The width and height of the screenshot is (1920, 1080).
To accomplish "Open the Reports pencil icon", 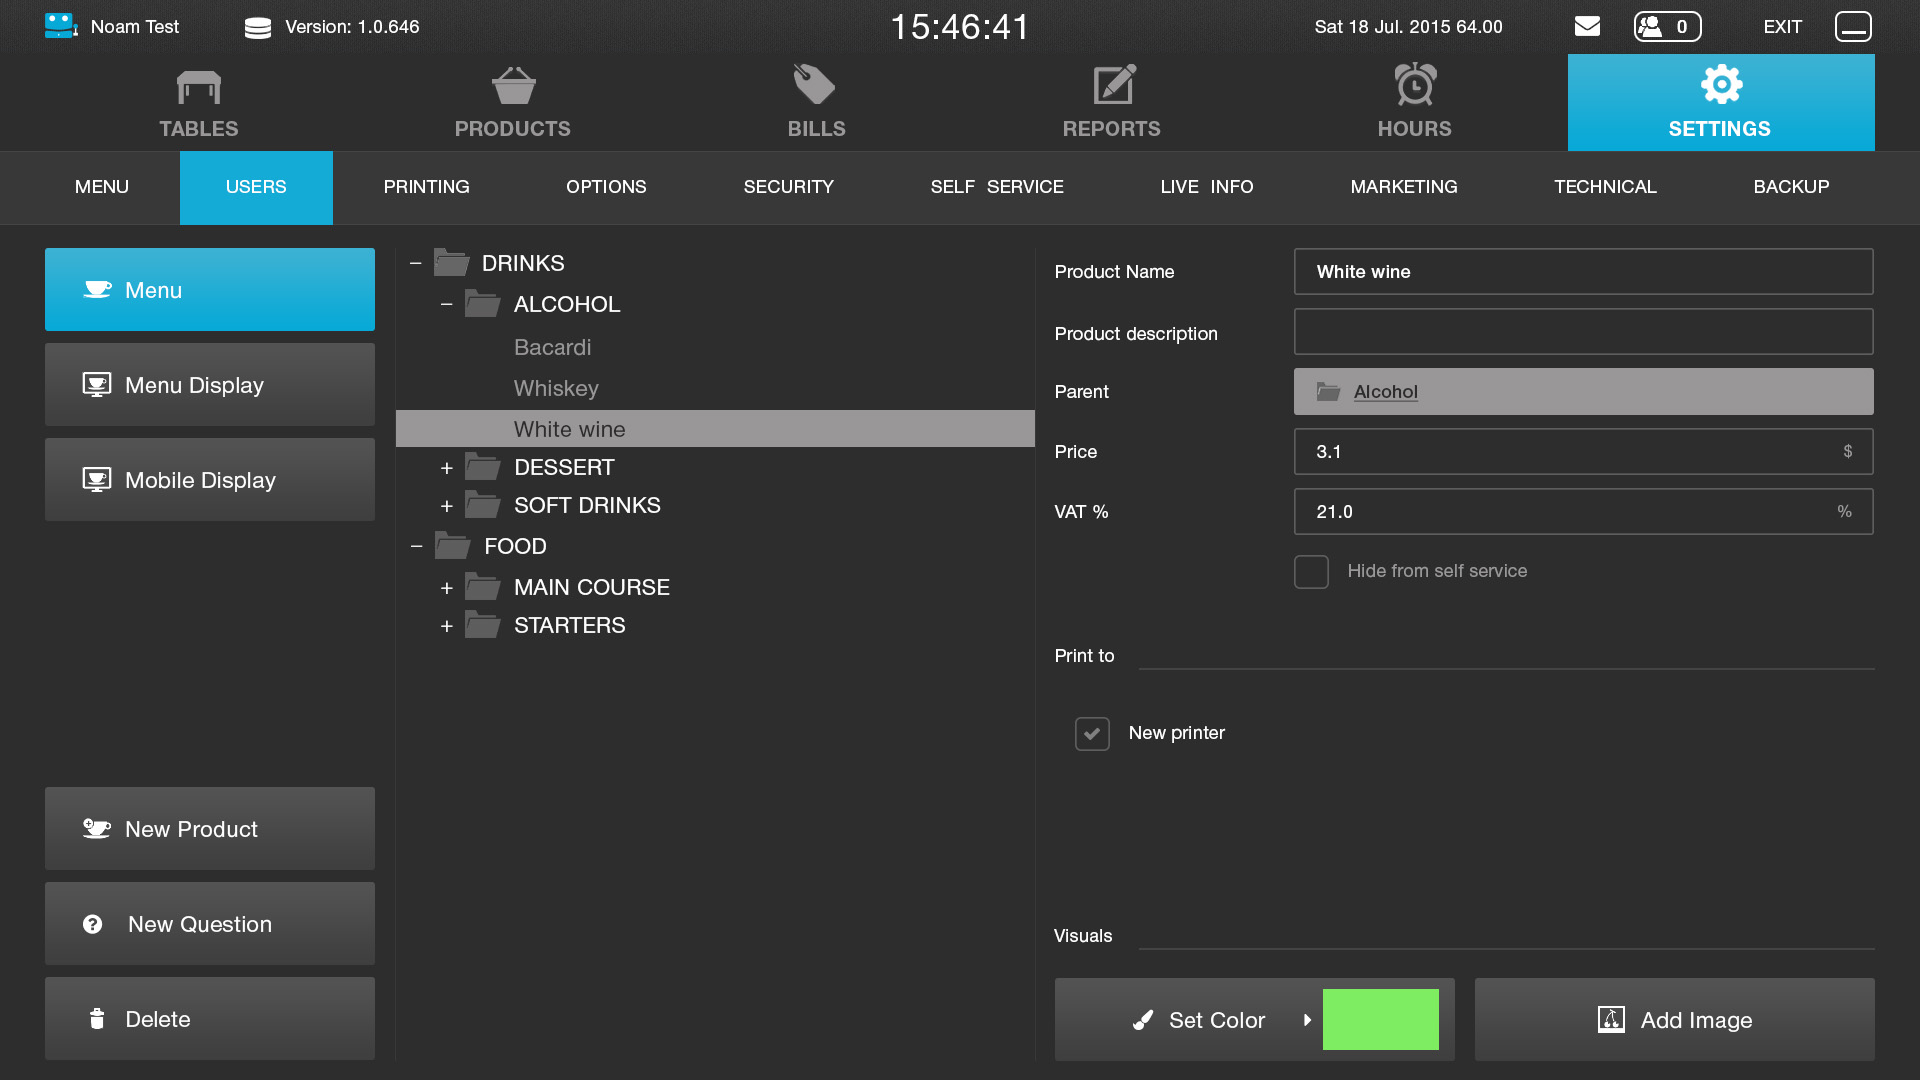I will (1113, 85).
